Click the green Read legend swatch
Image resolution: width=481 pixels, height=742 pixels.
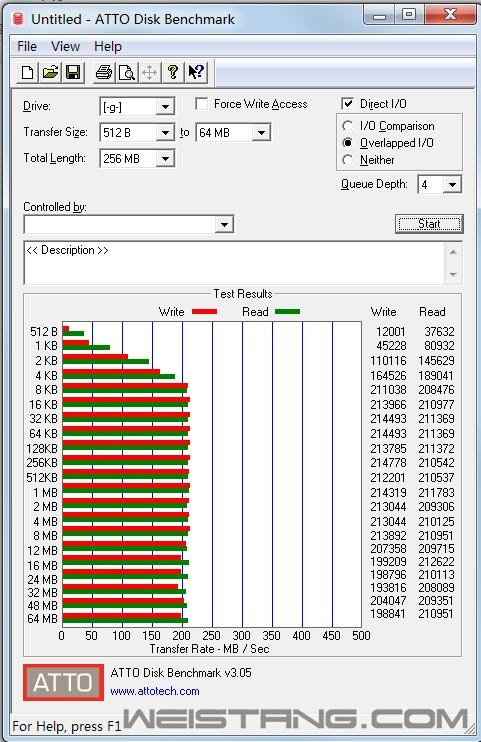(x=287, y=311)
